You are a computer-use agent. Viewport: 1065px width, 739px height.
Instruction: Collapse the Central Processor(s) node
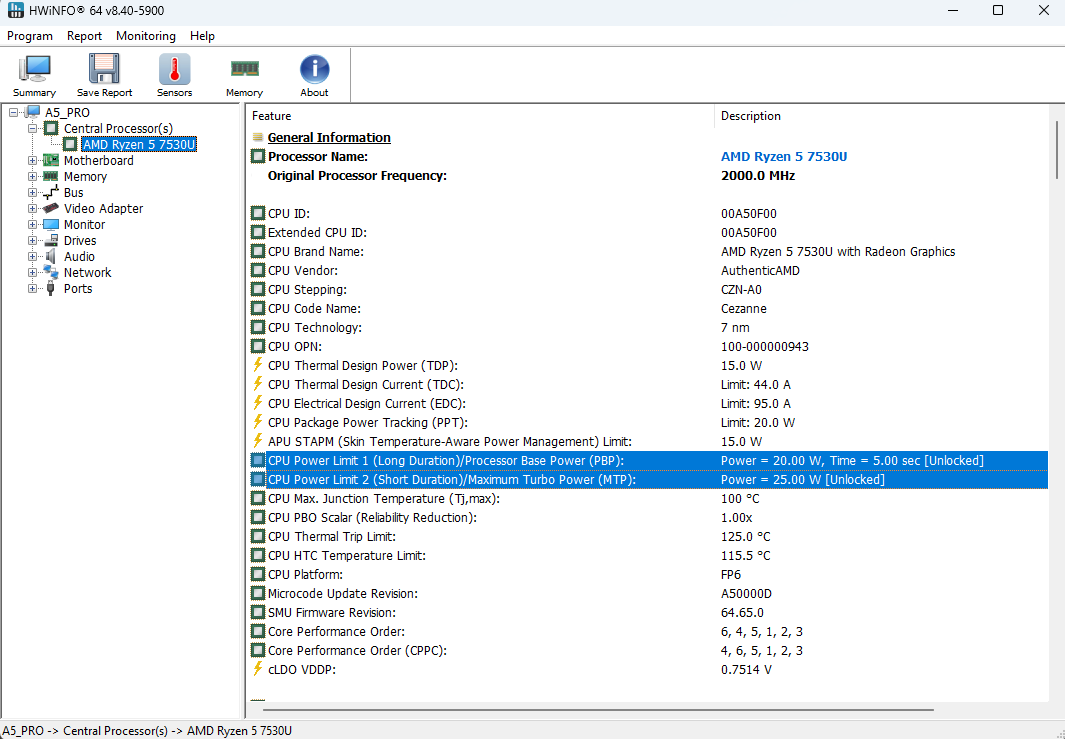click(x=32, y=129)
